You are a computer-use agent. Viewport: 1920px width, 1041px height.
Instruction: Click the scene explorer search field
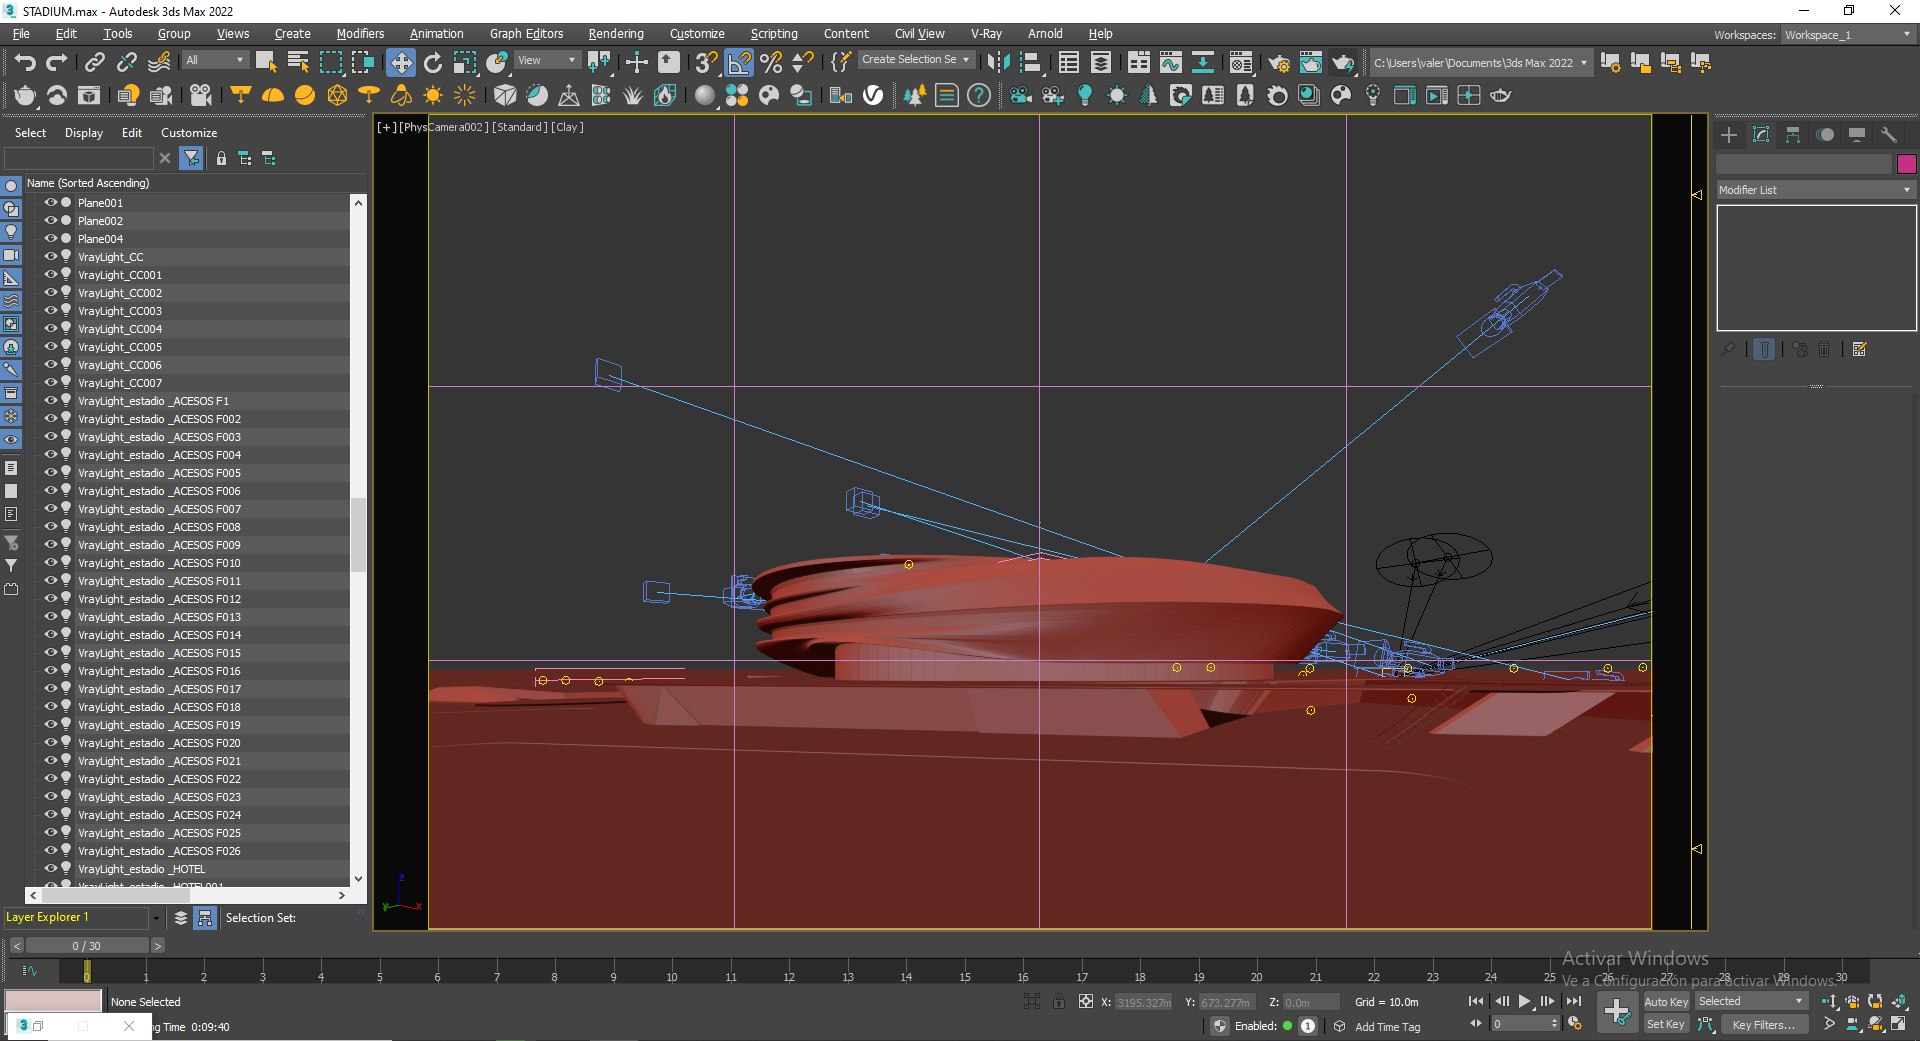(x=79, y=158)
